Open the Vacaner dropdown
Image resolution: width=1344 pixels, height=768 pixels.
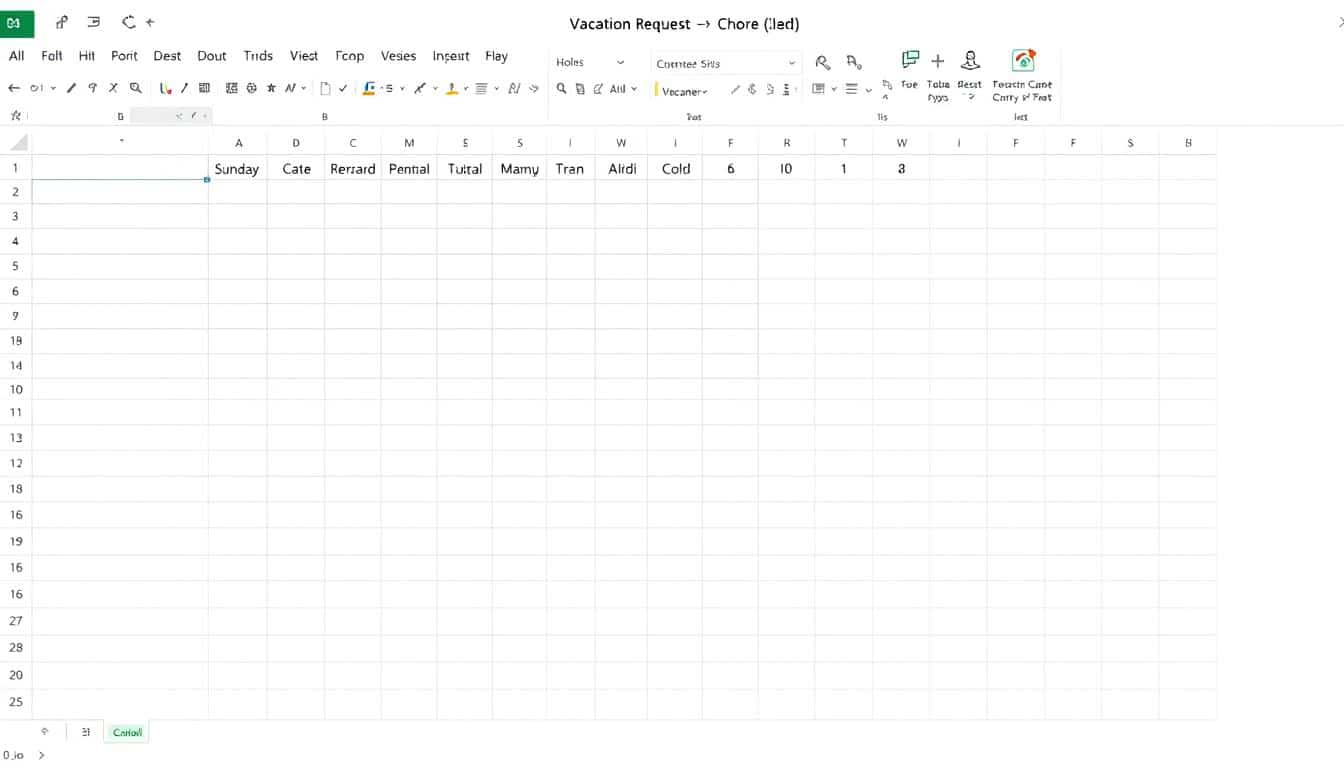click(x=684, y=91)
